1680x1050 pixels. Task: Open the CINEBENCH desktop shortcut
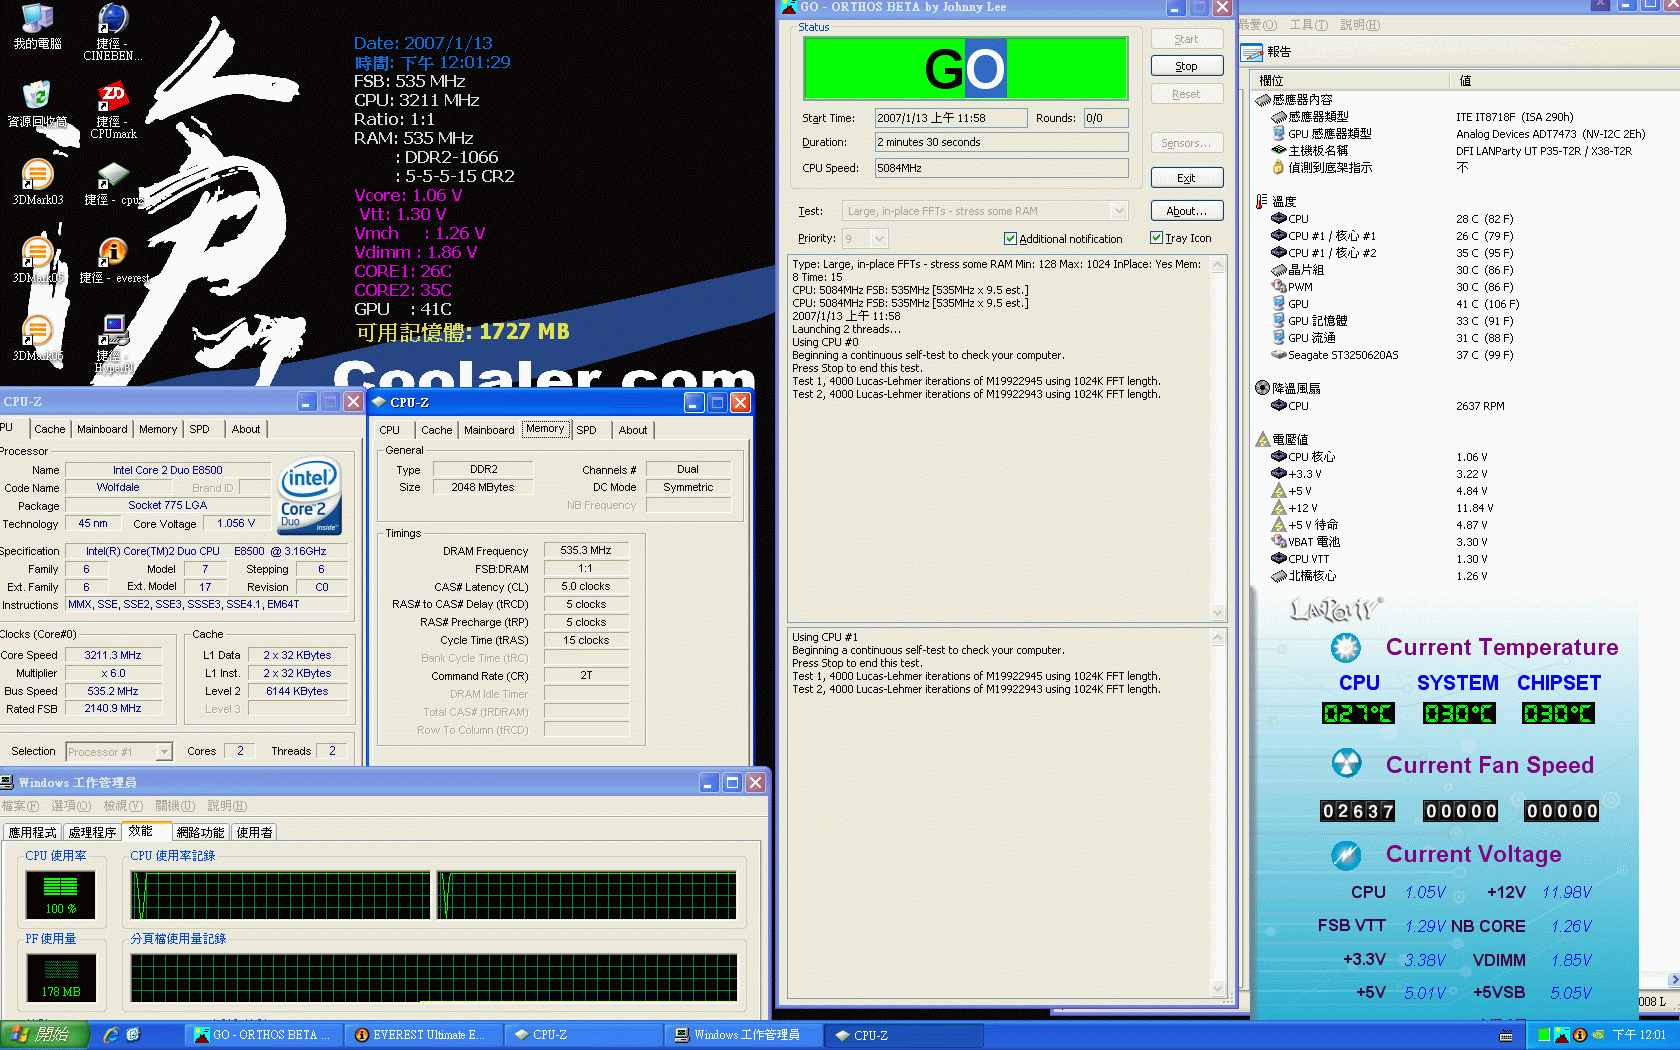[x=112, y=20]
